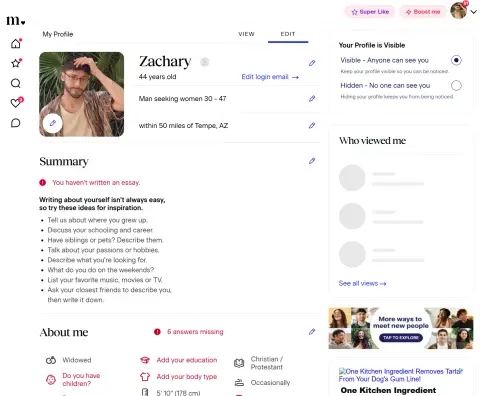Switch to the EDIT tab
The height and width of the screenshot is (396, 480).
pos(288,34)
